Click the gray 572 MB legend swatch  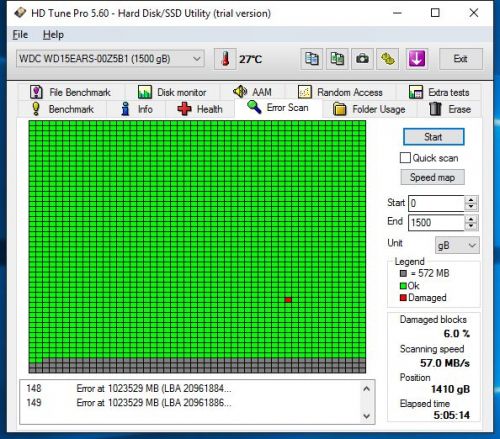[403, 273]
